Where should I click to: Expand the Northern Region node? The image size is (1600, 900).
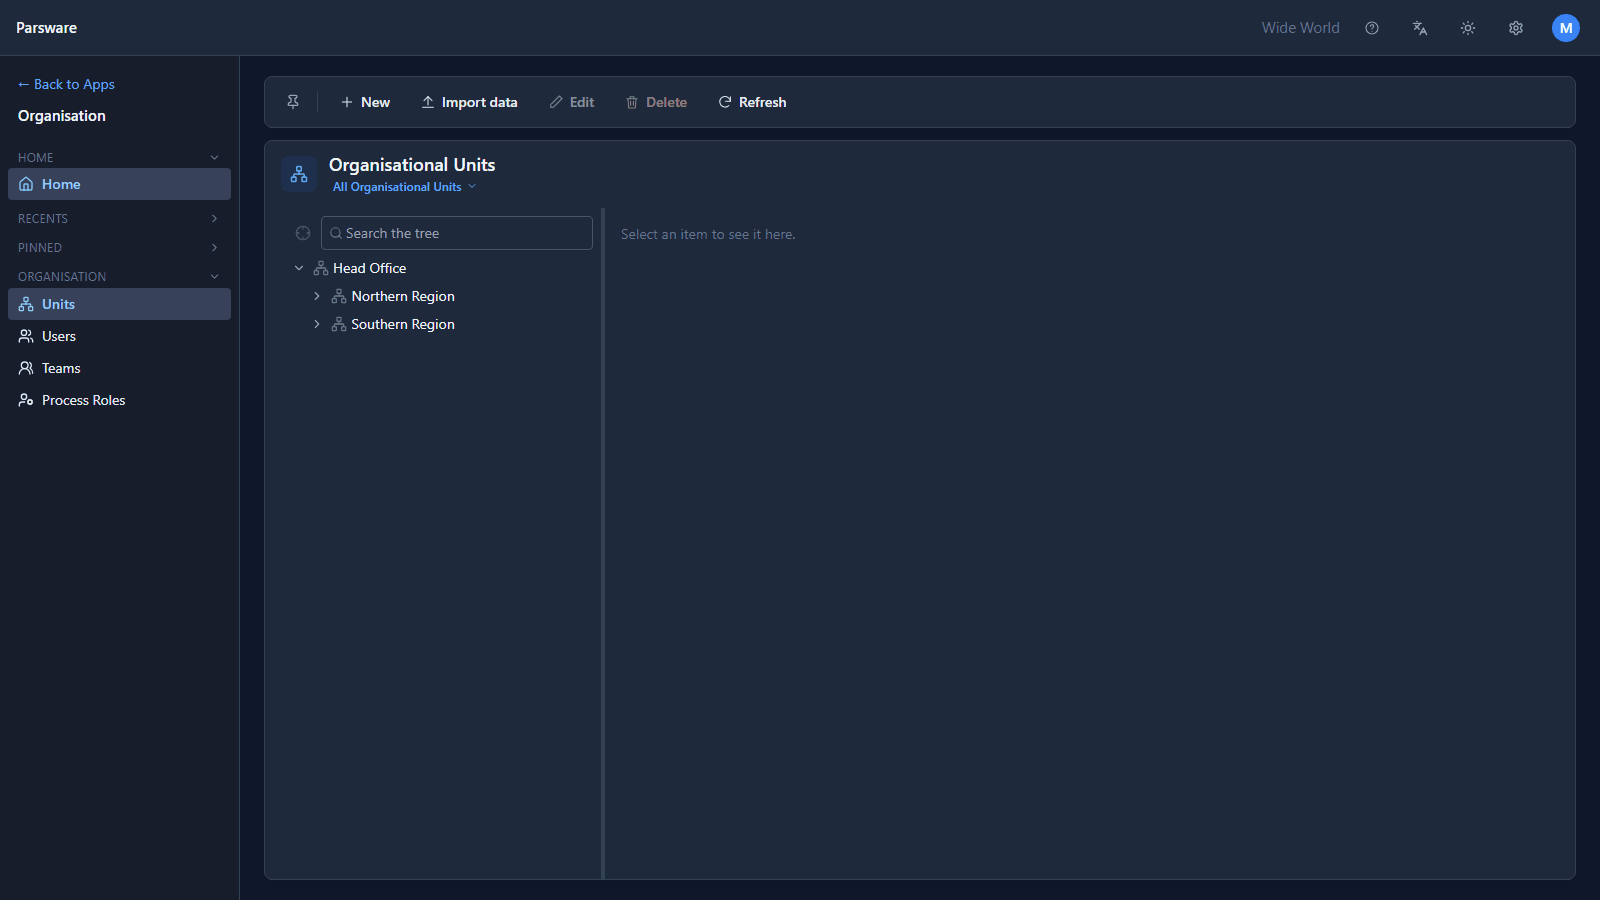coord(317,296)
